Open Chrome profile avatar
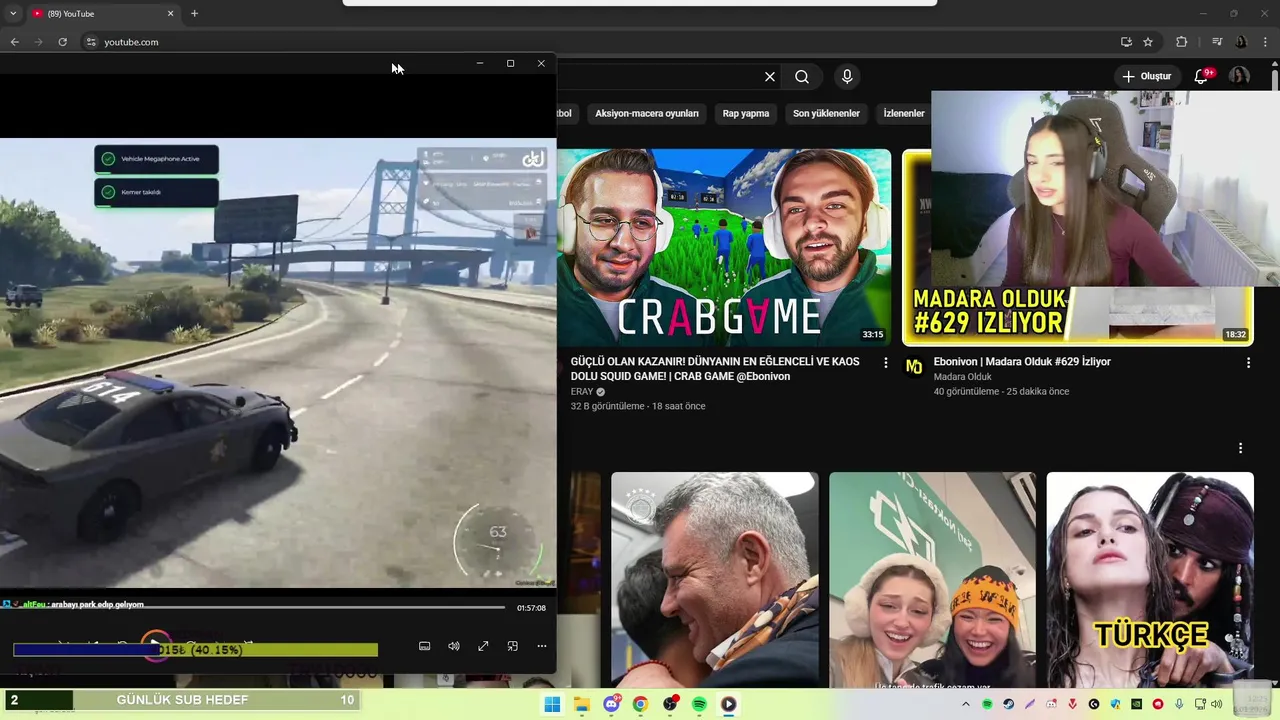Viewport: 1280px width, 720px height. coord(1241,42)
